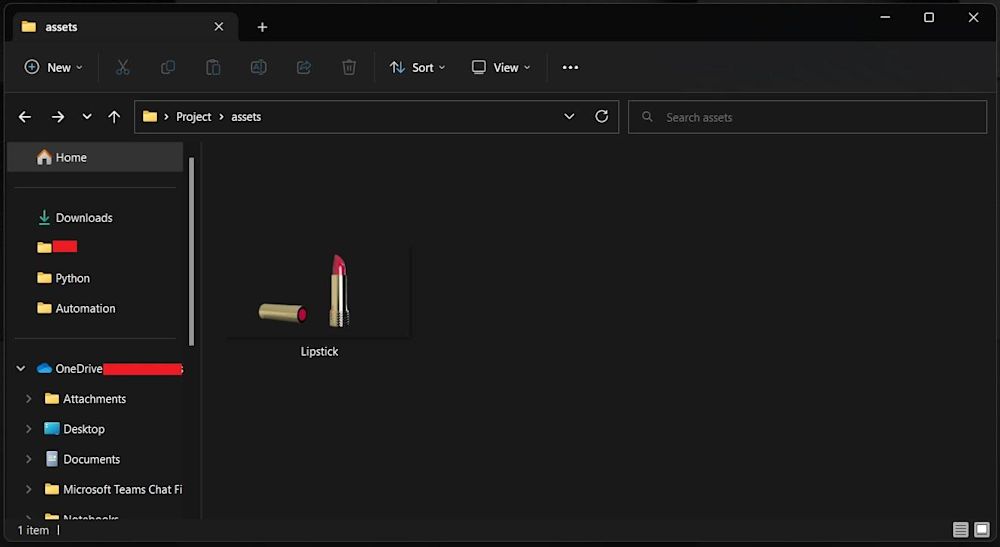1000x547 pixels.
Task: Expand the Microsoft Teams Chat Files node
Action: pyautogui.click(x=28, y=489)
